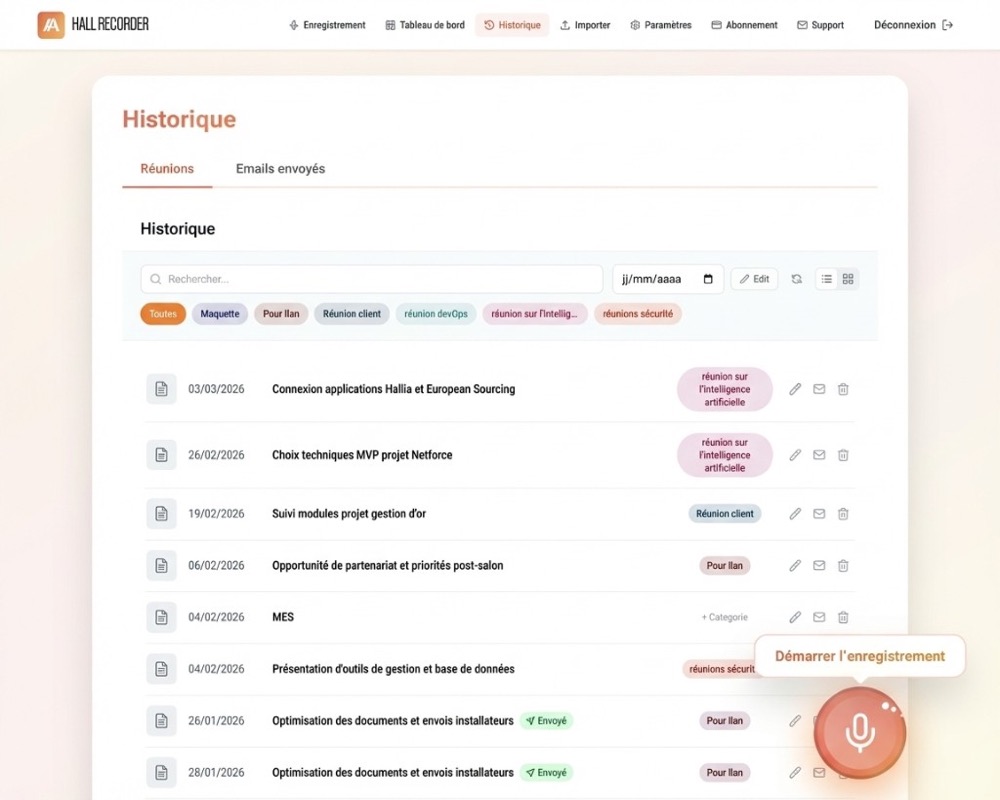
Task: Edit the Choix techniques MVP meeting
Action: (x=795, y=455)
